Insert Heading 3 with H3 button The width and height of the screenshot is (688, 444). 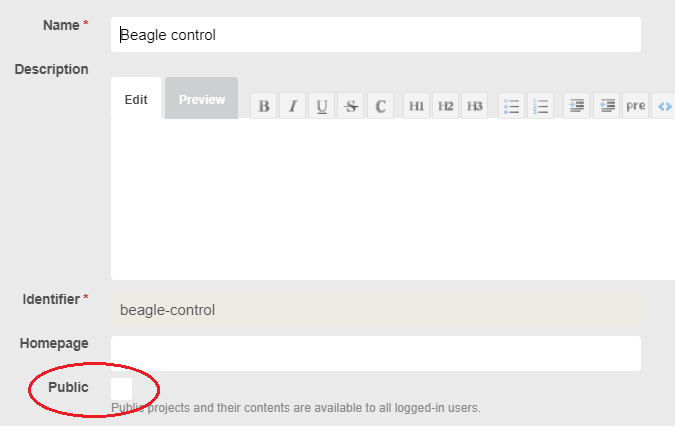[x=474, y=106]
